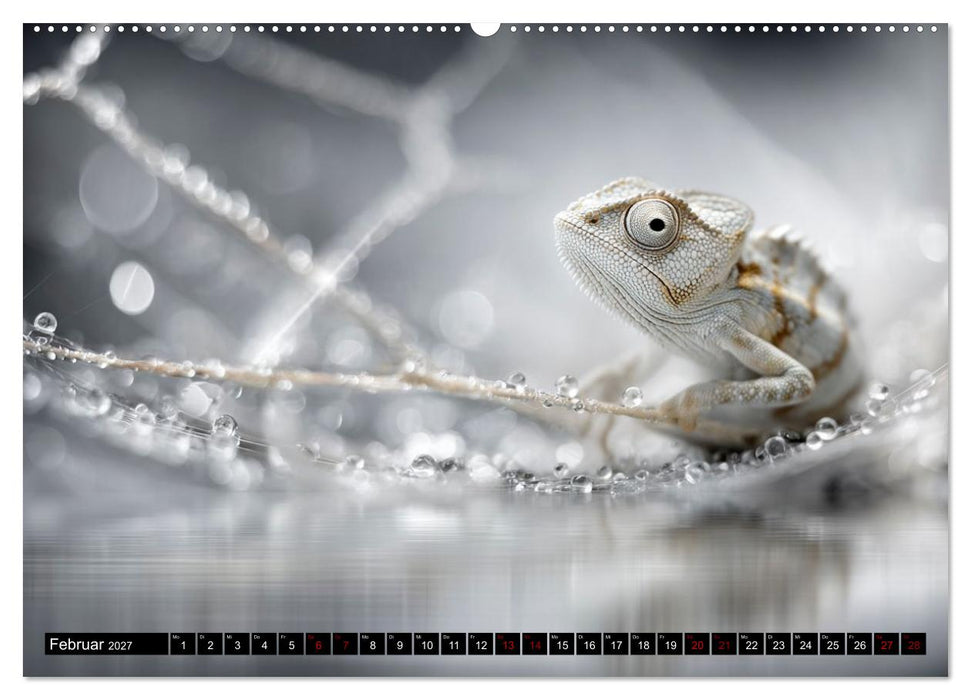The width and height of the screenshot is (971, 700).
Task: Choose date 8 in the calendar strip
Action: tap(372, 644)
